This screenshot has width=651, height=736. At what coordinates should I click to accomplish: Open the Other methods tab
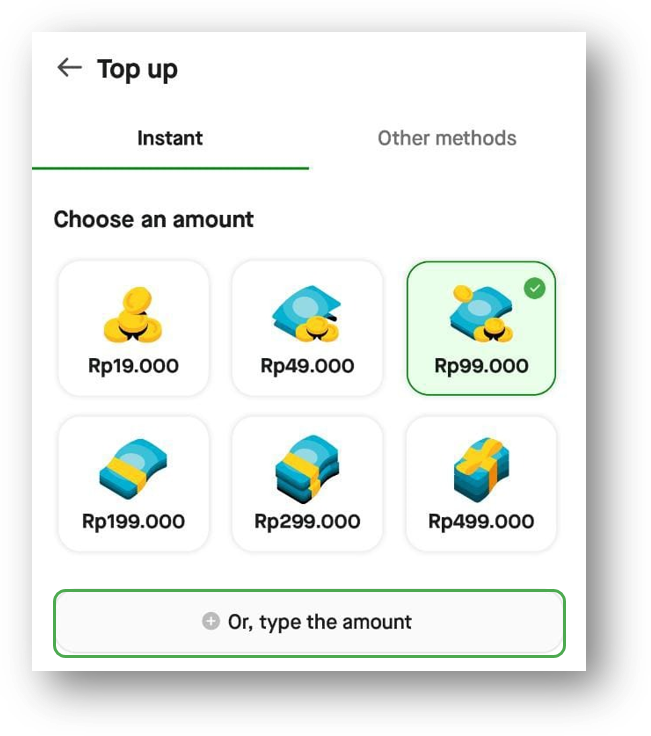(x=447, y=138)
